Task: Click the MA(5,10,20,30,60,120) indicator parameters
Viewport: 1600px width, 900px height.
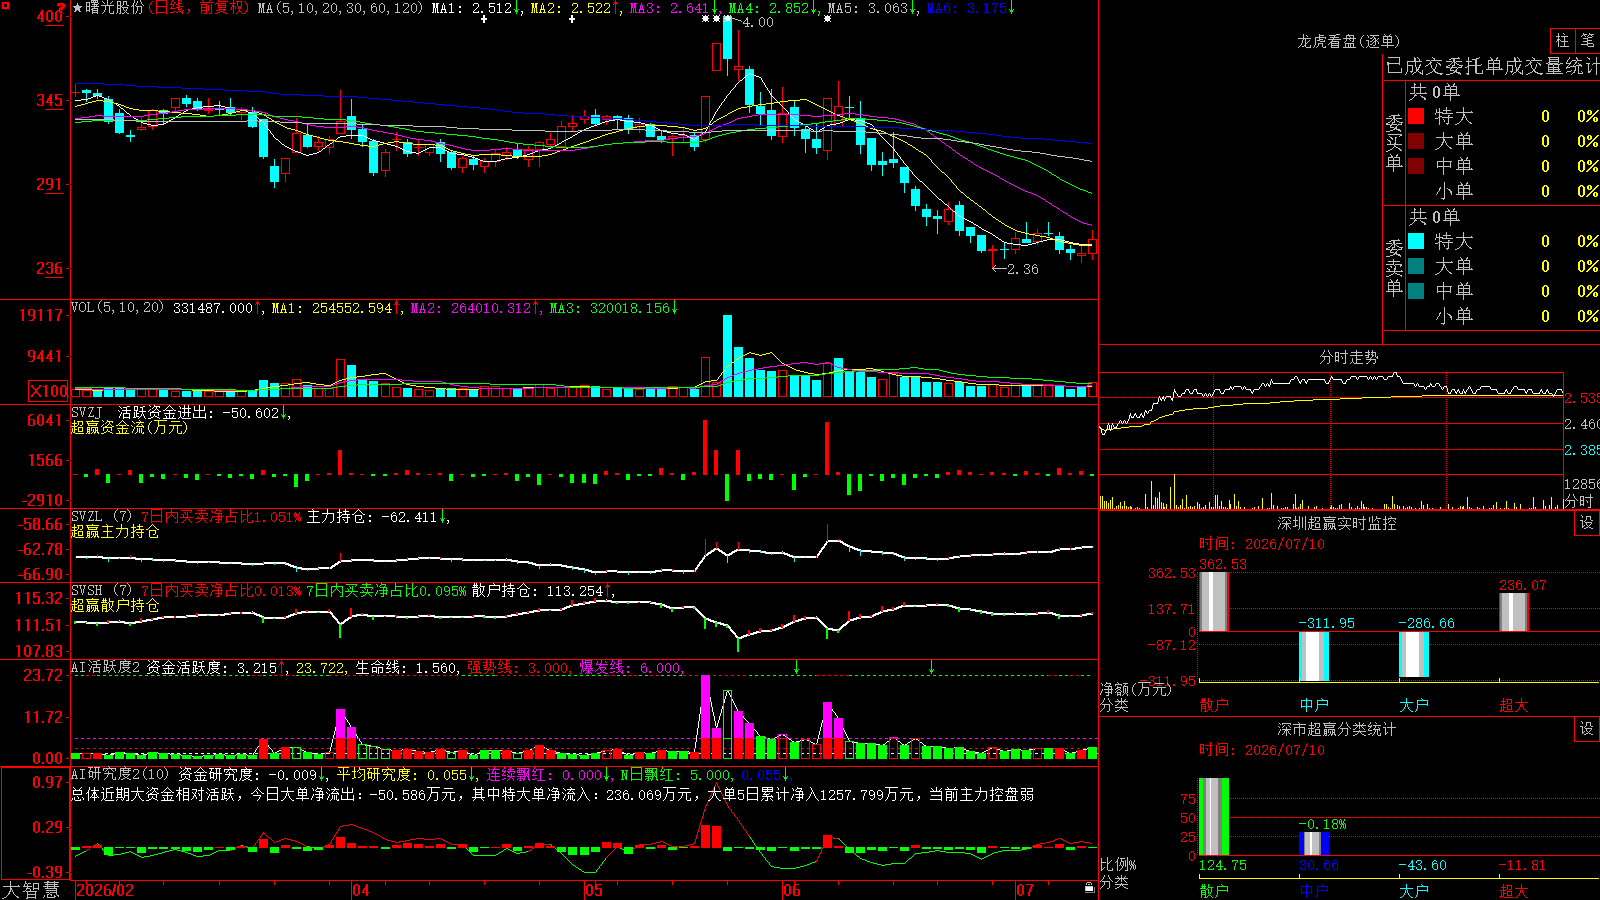Action: click(x=340, y=8)
